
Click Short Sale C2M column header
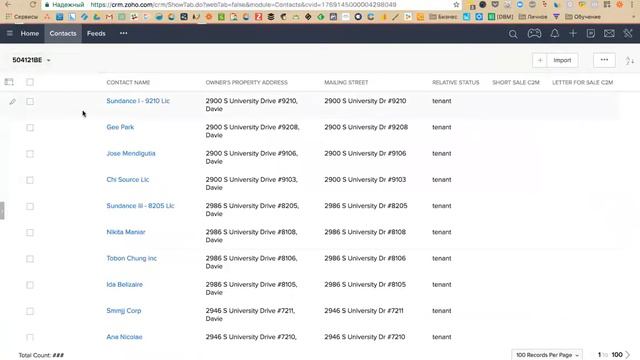[x=516, y=82]
